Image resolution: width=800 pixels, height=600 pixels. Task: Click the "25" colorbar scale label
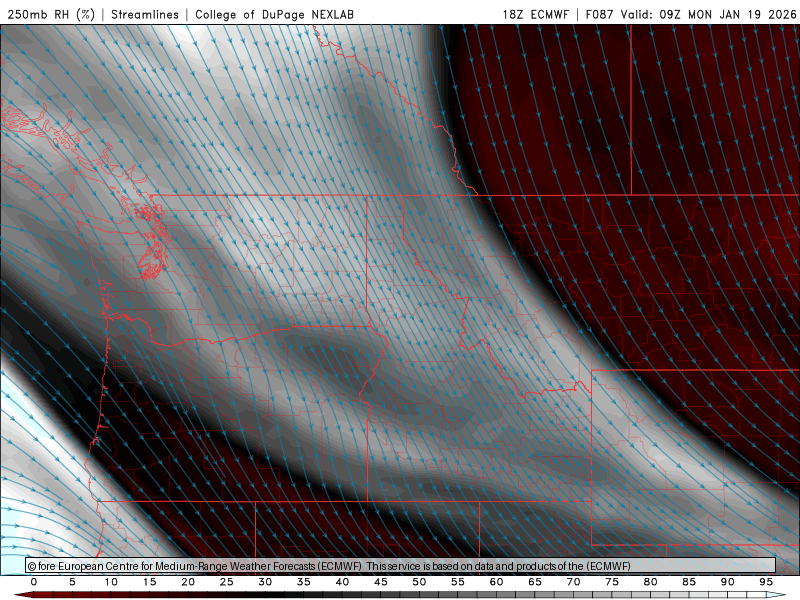[227, 582]
